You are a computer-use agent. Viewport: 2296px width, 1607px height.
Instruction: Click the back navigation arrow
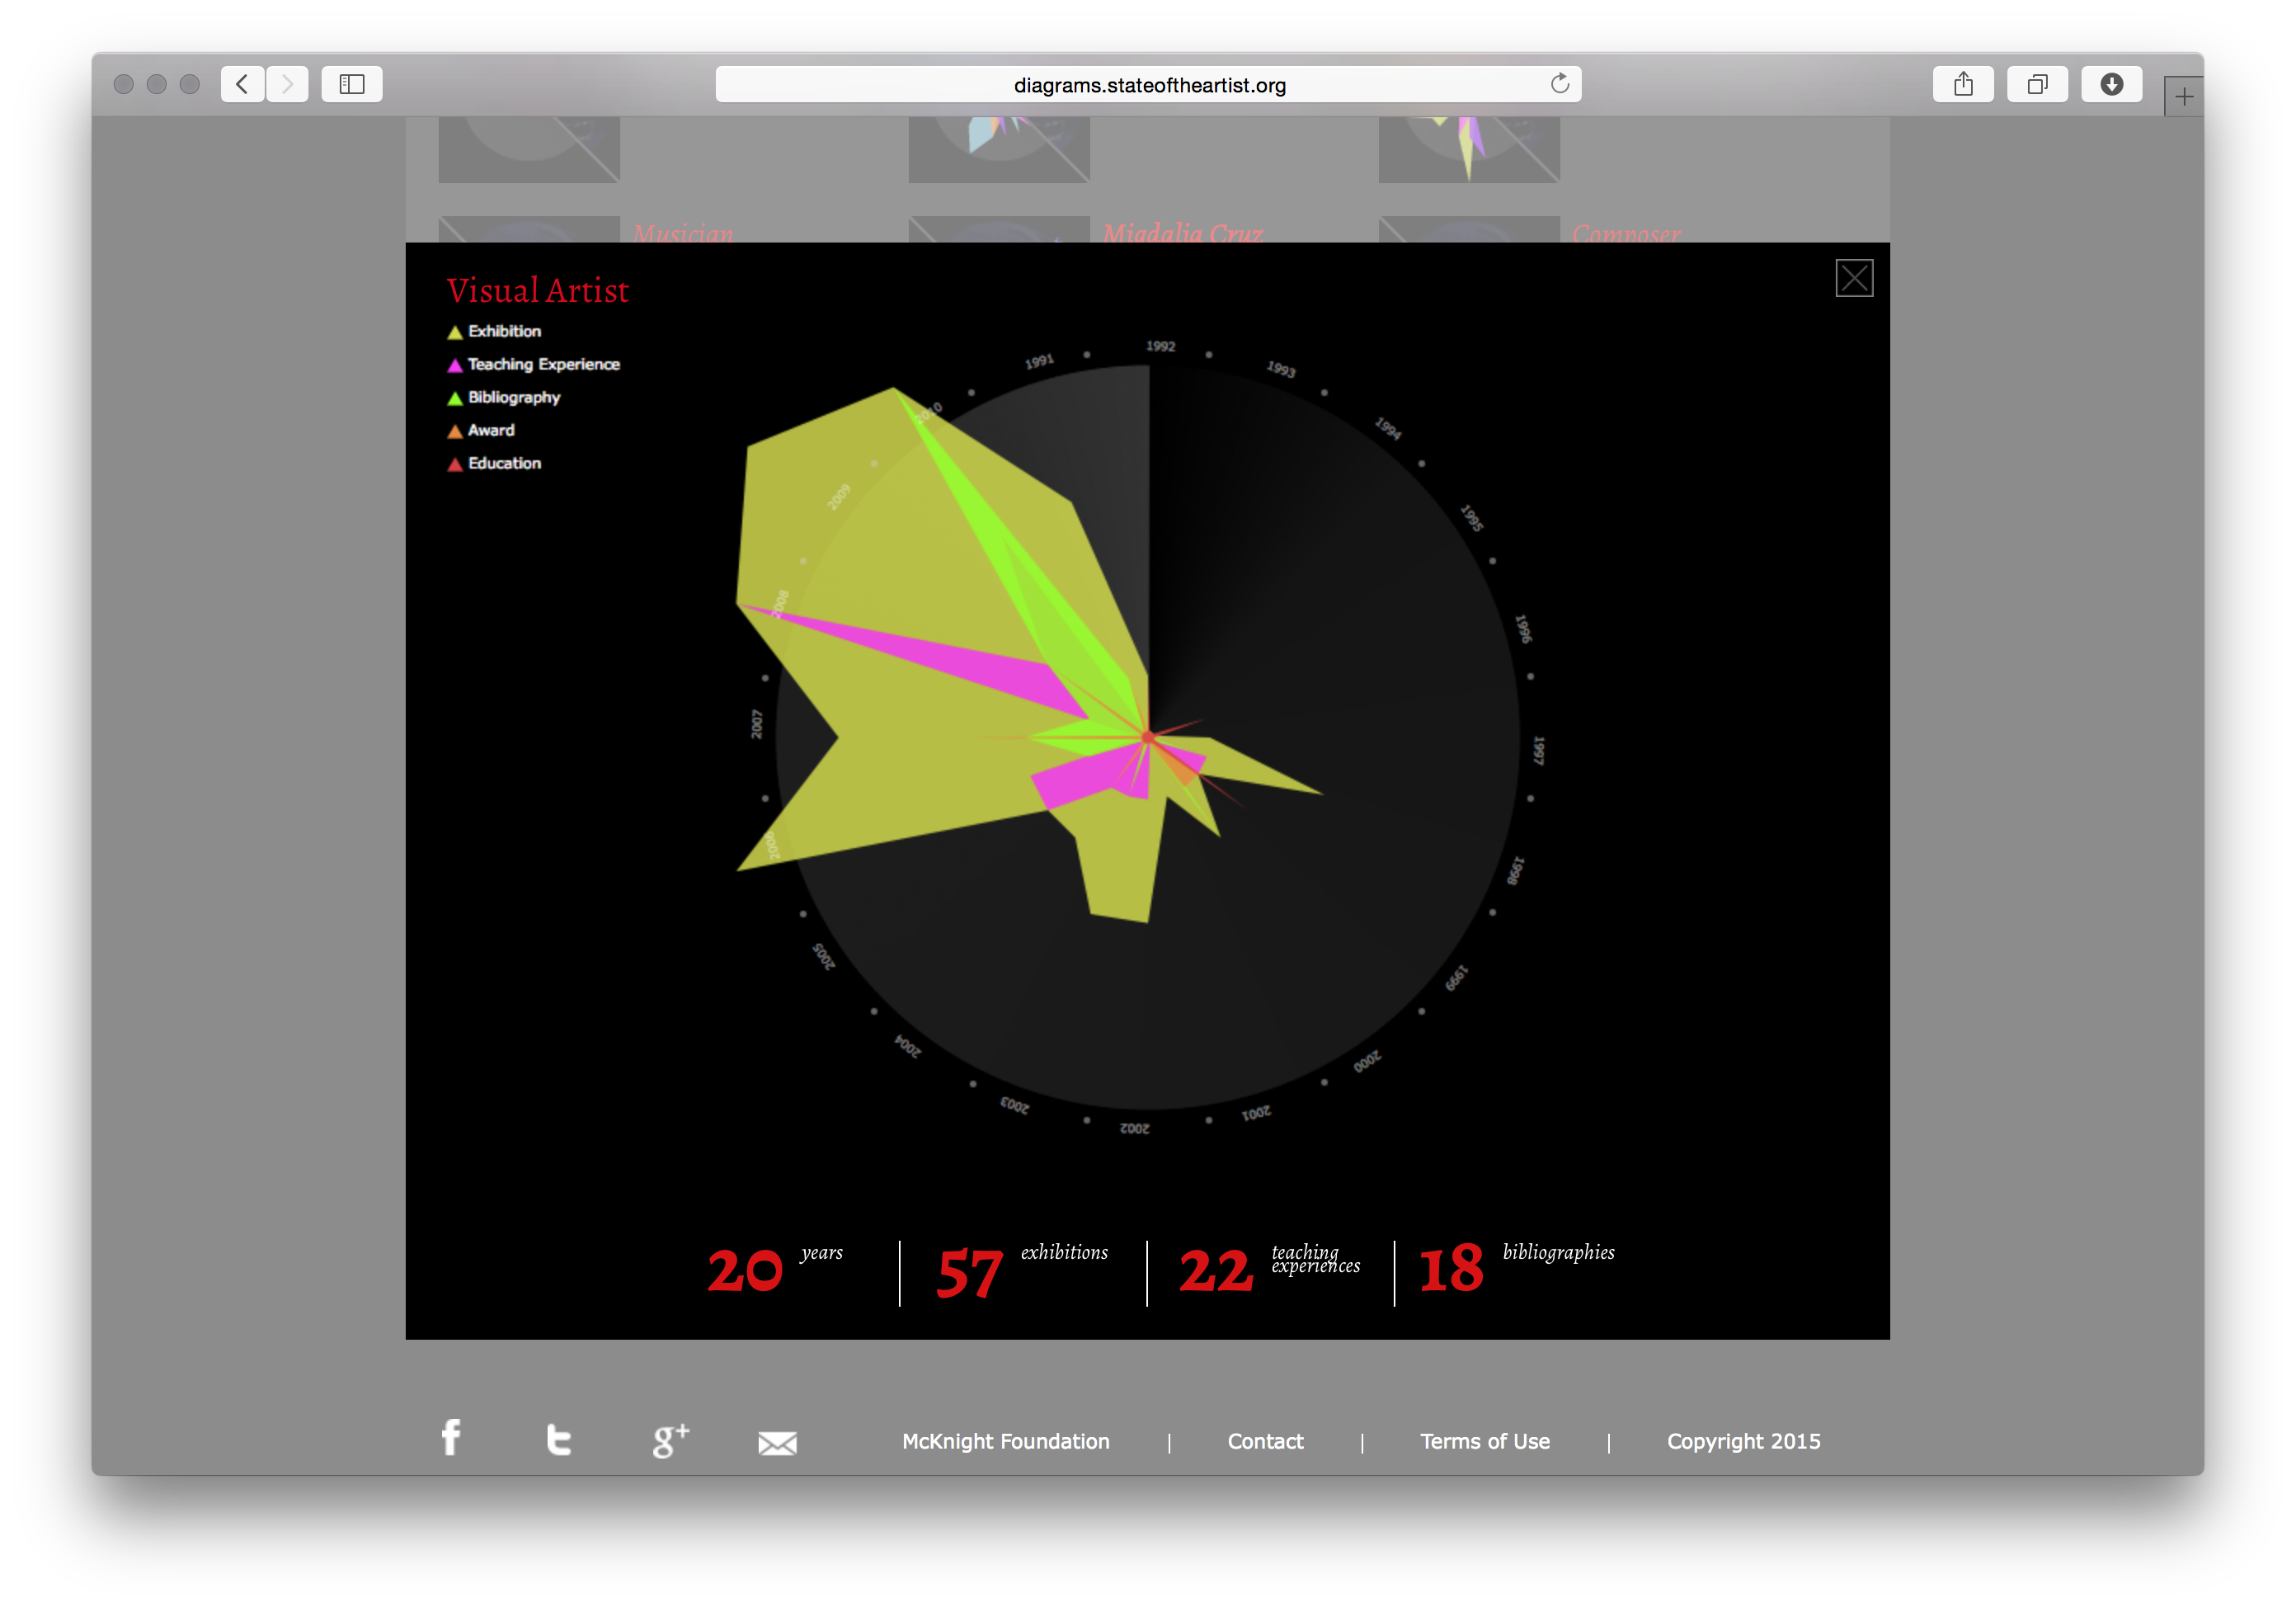tap(241, 84)
